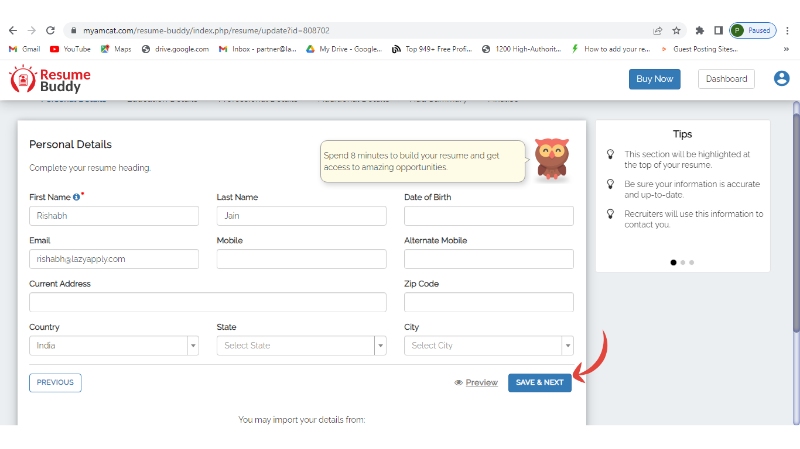Click the First Name info icon
Screen dimensions: 800x449
[76, 197]
